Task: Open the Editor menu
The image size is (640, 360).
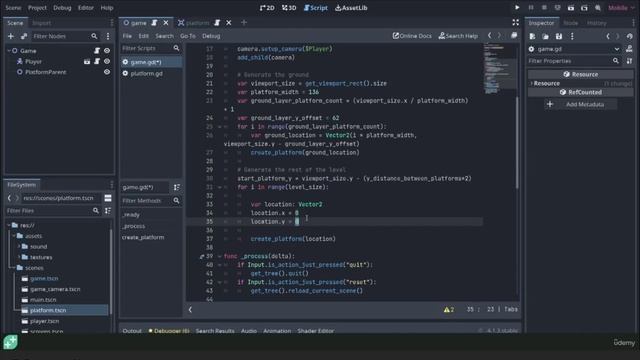Action: pos(86,8)
